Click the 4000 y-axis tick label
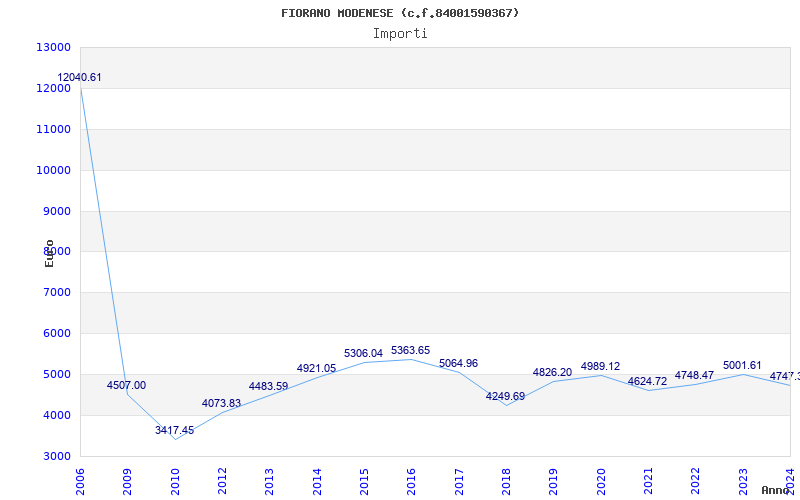800x500 pixels. (x=55, y=415)
